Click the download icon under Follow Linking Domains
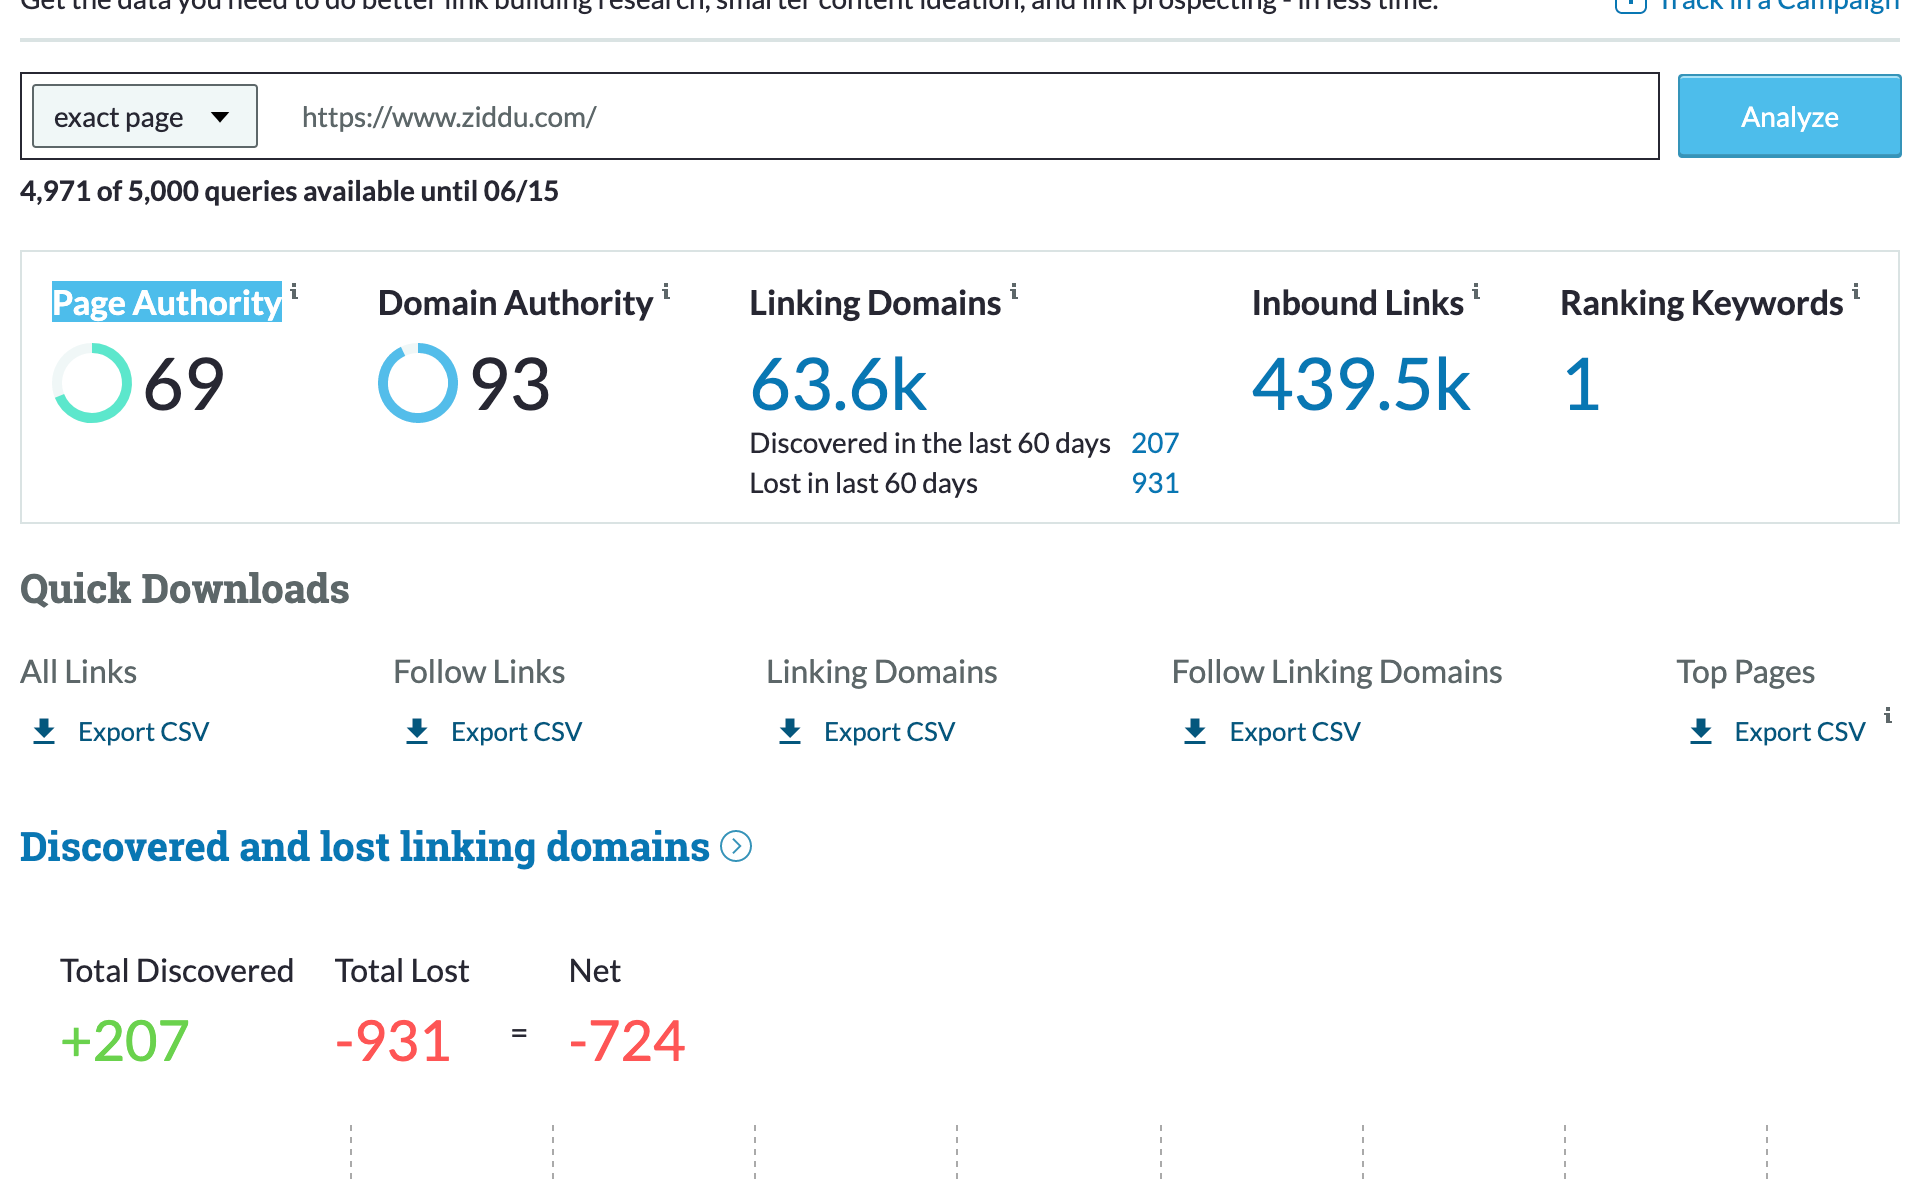 point(1194,731)
